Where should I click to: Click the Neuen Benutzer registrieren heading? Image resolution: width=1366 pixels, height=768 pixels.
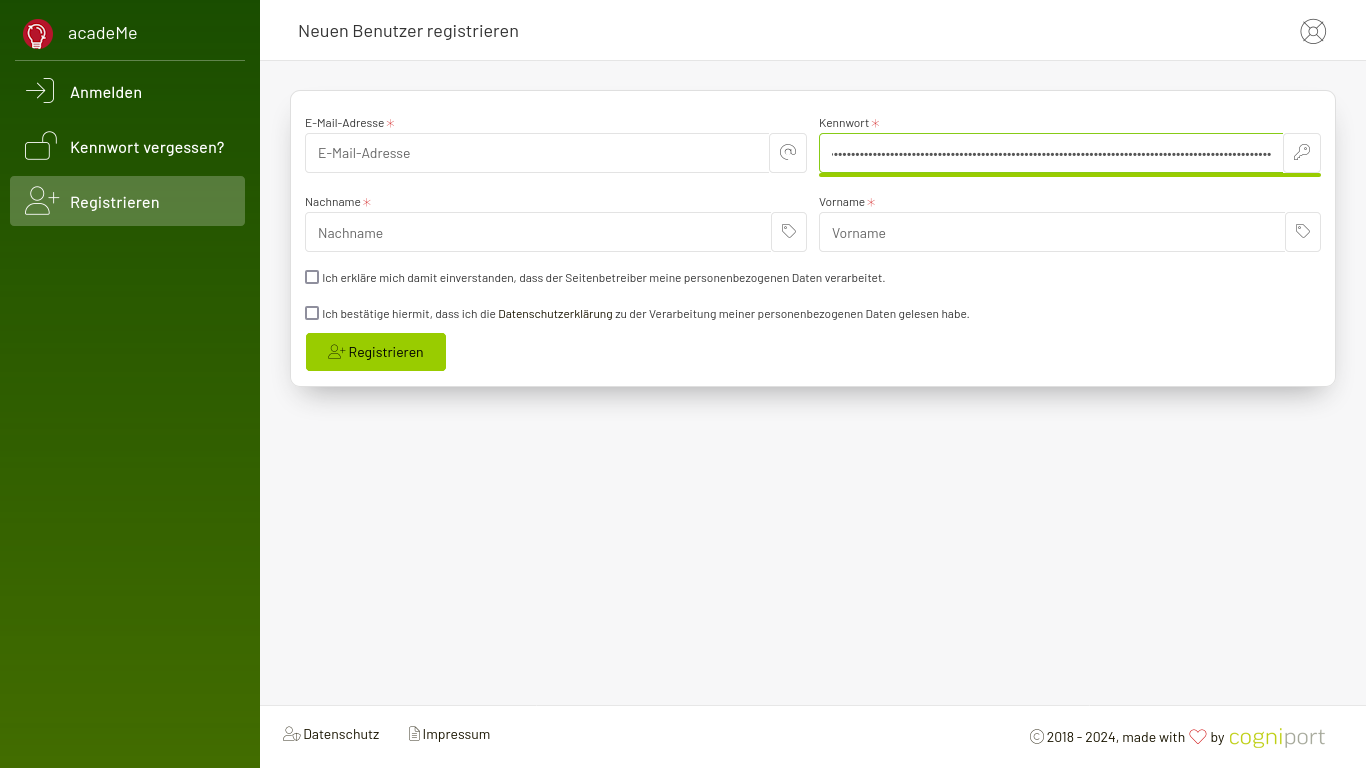pyautogui.click(x=408, y=31)
